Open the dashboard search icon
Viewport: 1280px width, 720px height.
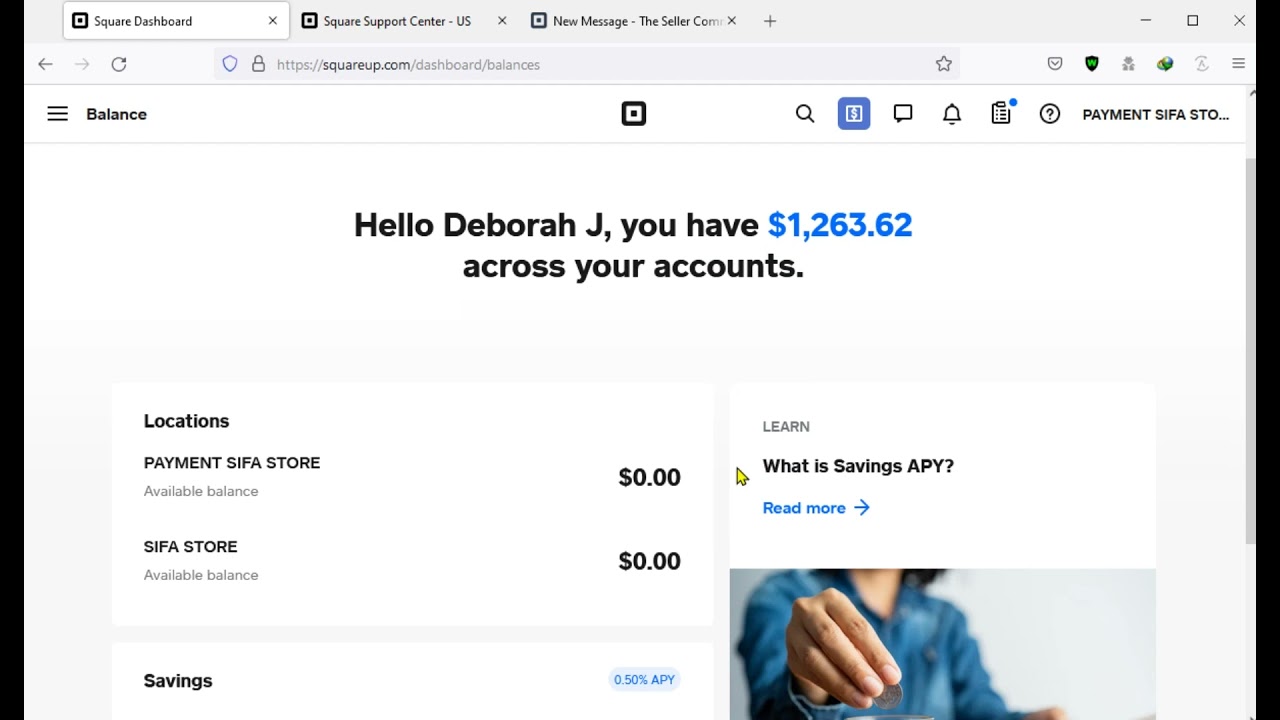click(x=805, y=114)
